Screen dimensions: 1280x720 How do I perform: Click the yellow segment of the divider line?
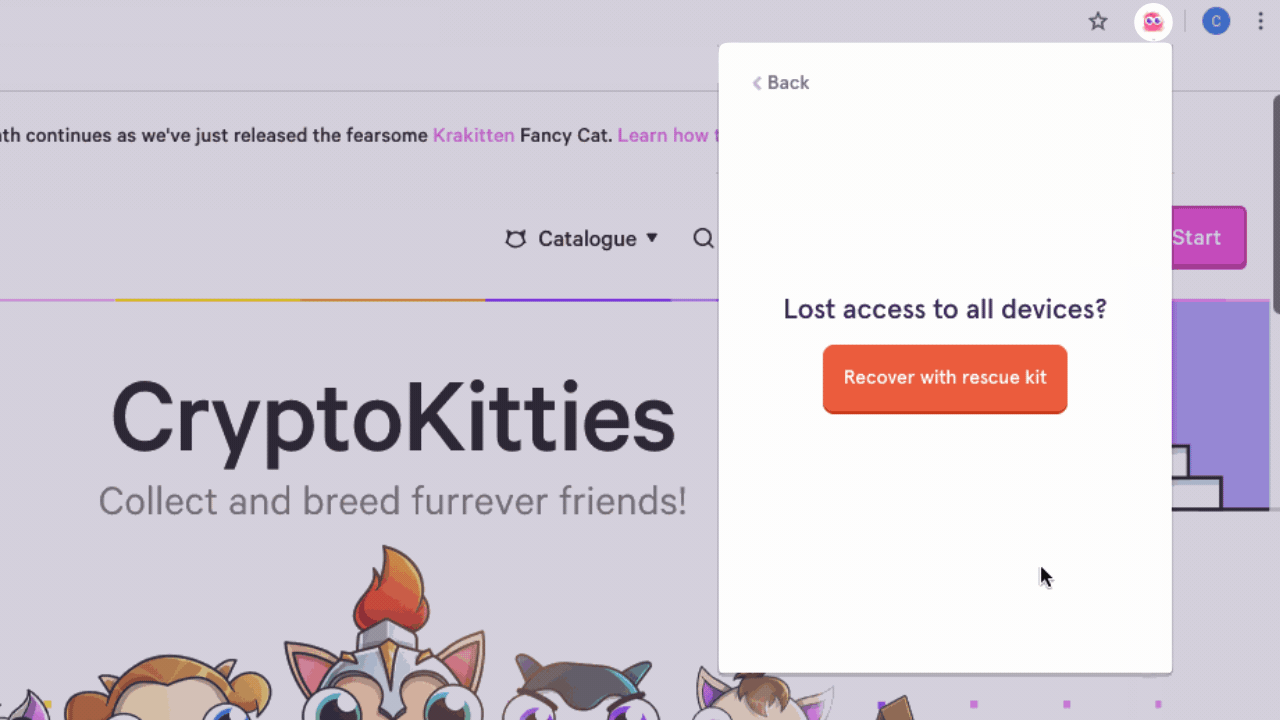(208, 300)
